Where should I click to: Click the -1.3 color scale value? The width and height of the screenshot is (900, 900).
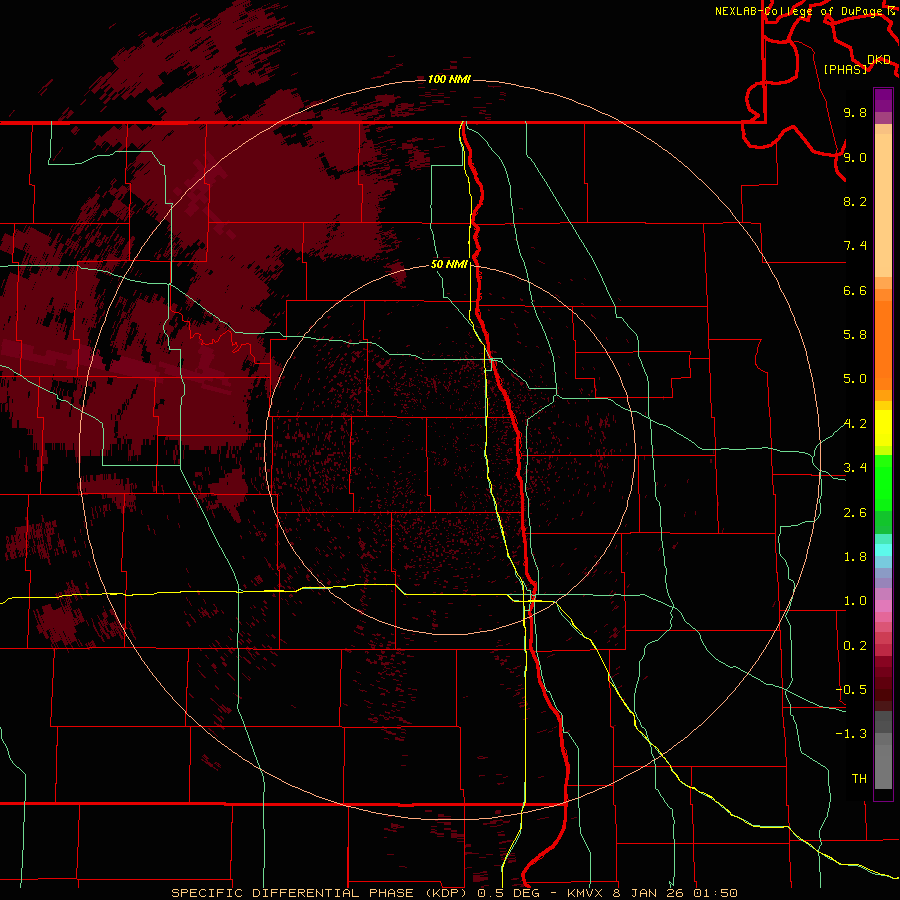pos(851,734)
